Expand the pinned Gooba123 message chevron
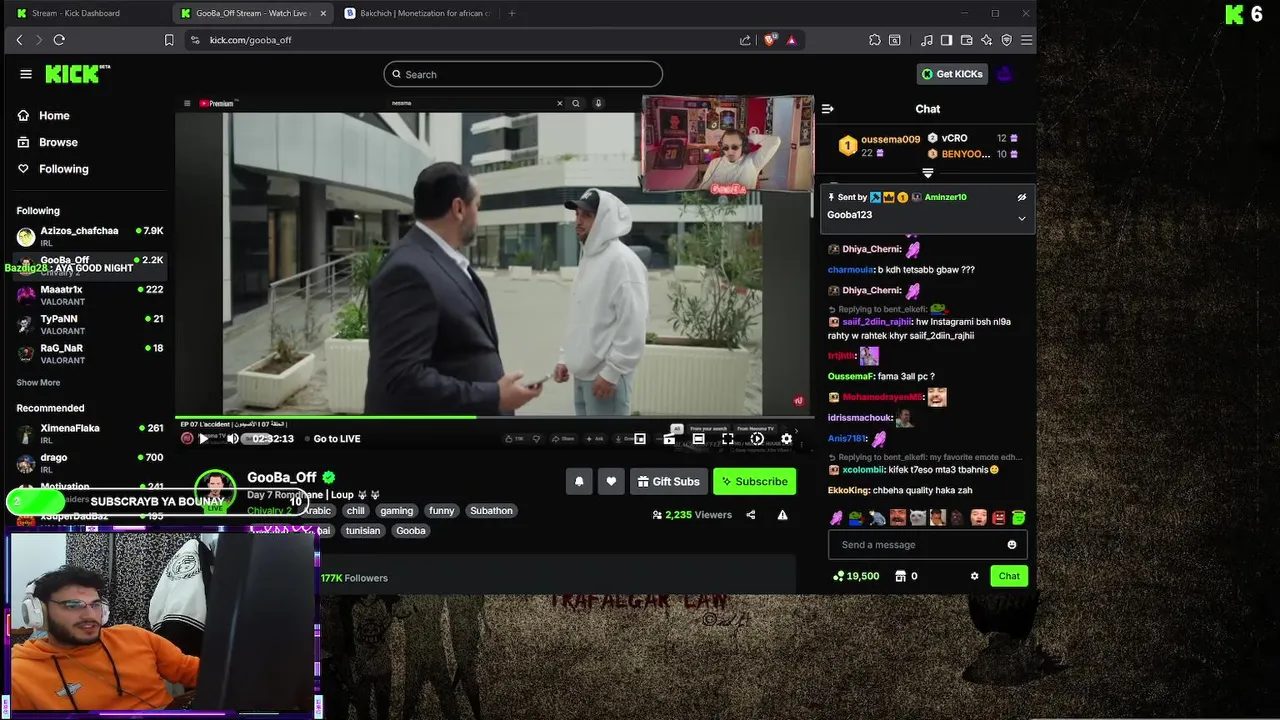Screen dimensions: 1280x720 click(1021, 218)
